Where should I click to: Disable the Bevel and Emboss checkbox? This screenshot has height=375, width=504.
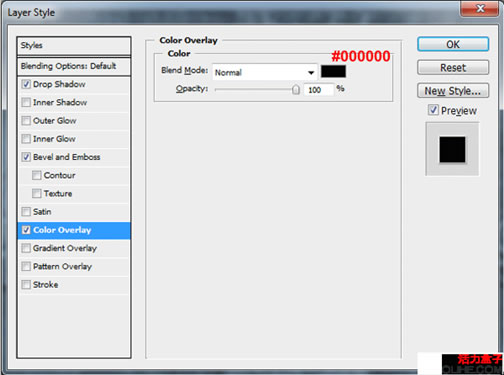click(x=26, y=157)
